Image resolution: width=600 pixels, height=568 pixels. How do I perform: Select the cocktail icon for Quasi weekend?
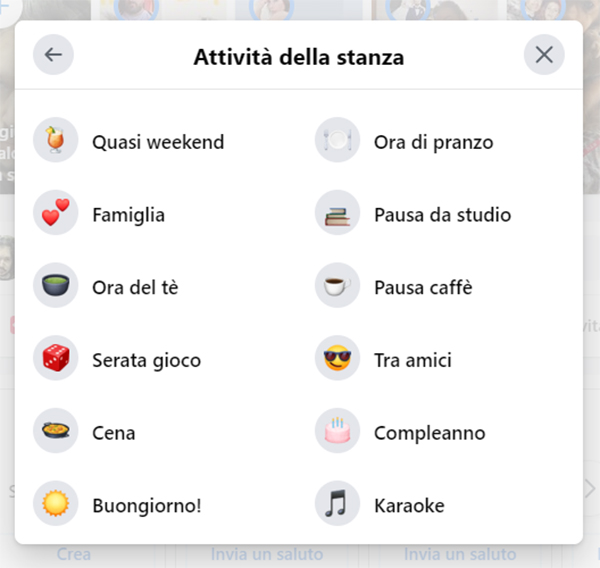click(54, 142)
